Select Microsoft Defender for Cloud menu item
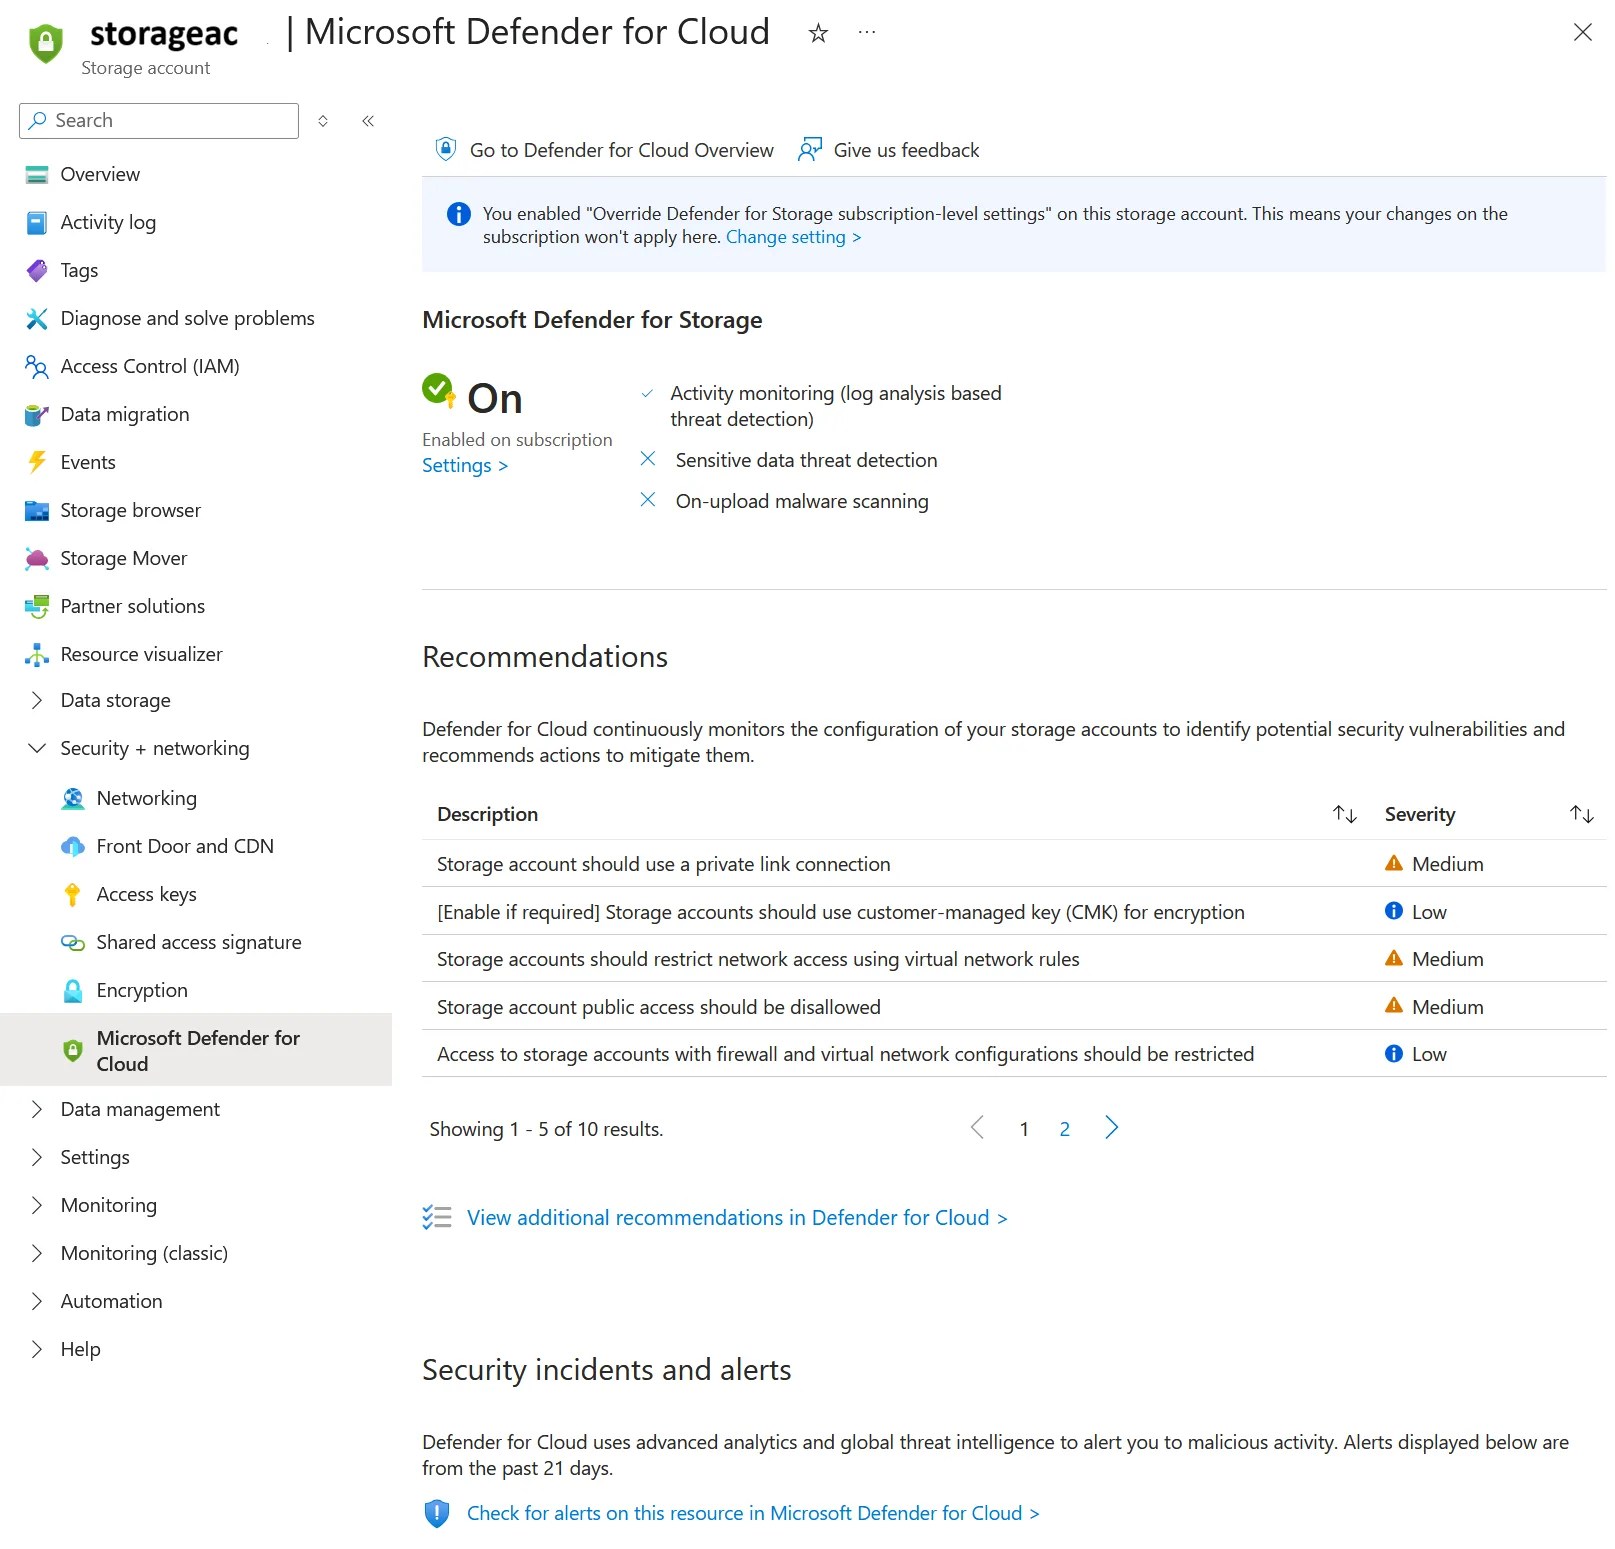The image size is (1615, 1549). point(196,1051)
